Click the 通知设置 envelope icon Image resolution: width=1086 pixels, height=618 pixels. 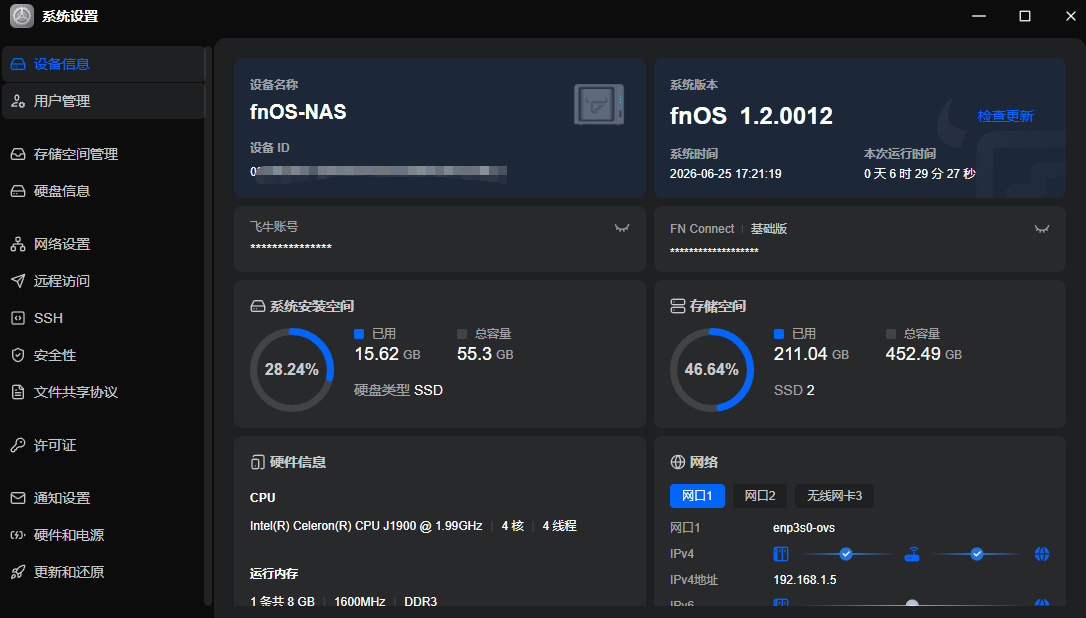[x=18, y=498]
